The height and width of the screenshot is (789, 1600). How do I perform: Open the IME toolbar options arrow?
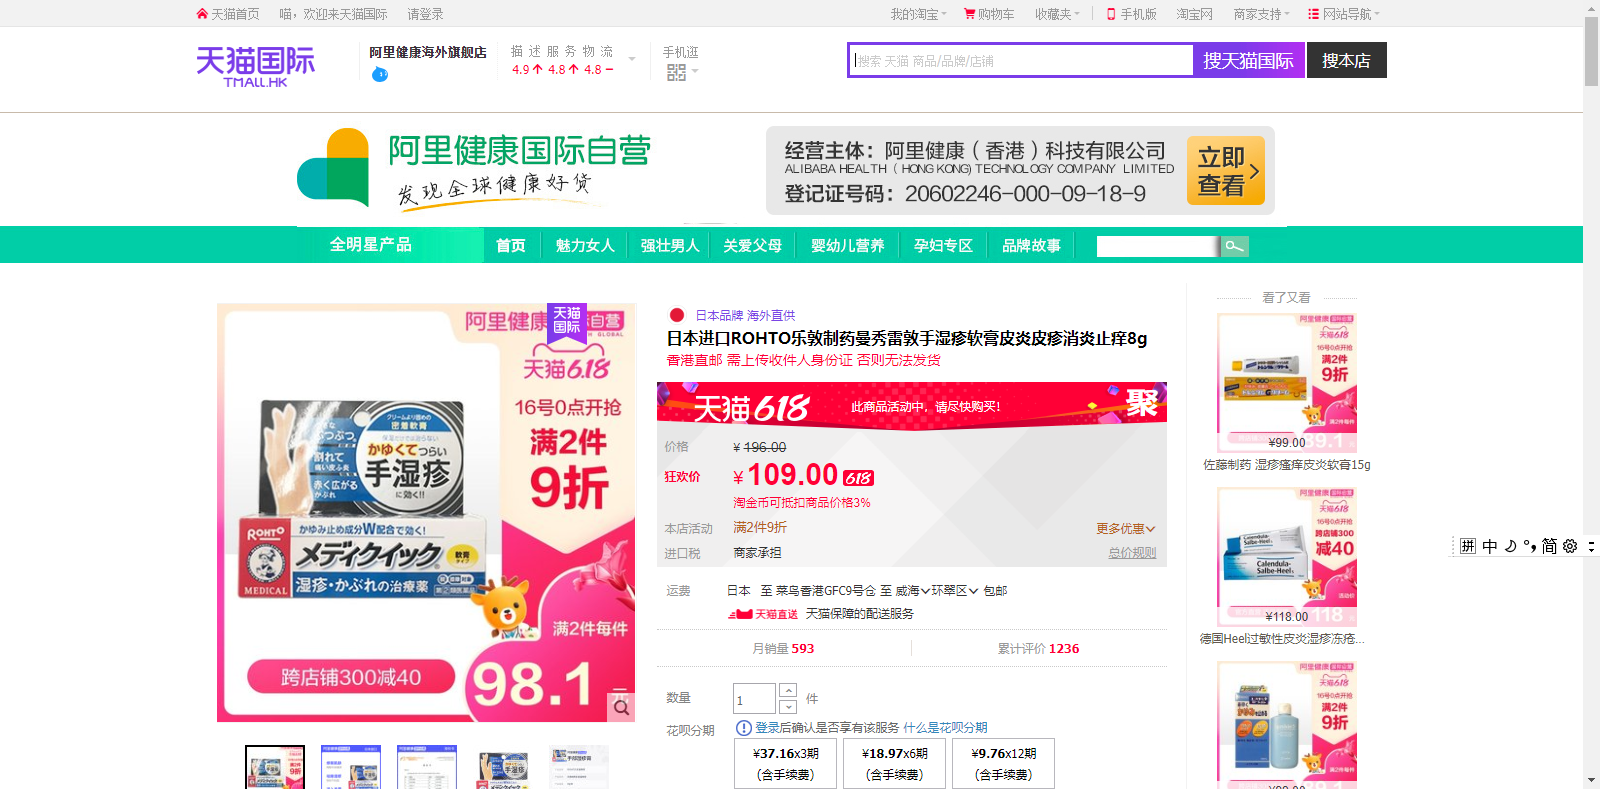(1591, 546)
